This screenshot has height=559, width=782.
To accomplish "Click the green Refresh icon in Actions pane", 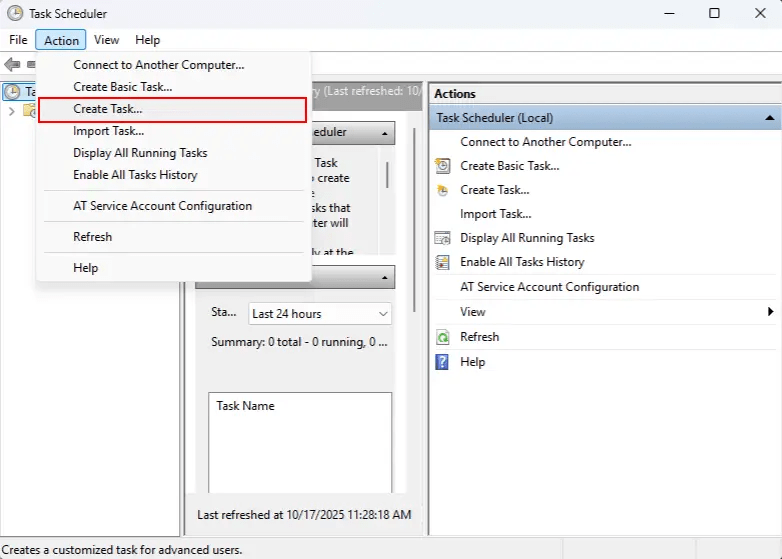I will pyautogui.click(x=443, y=337).
